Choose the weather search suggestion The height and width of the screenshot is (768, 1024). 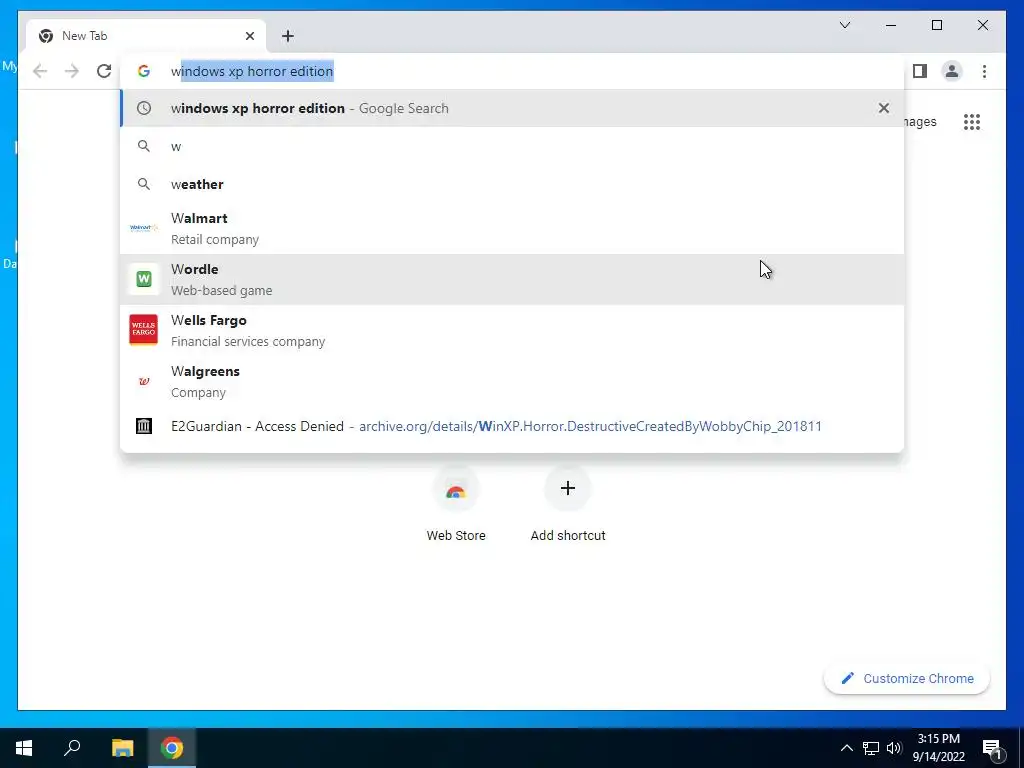(x=512, y=184)
